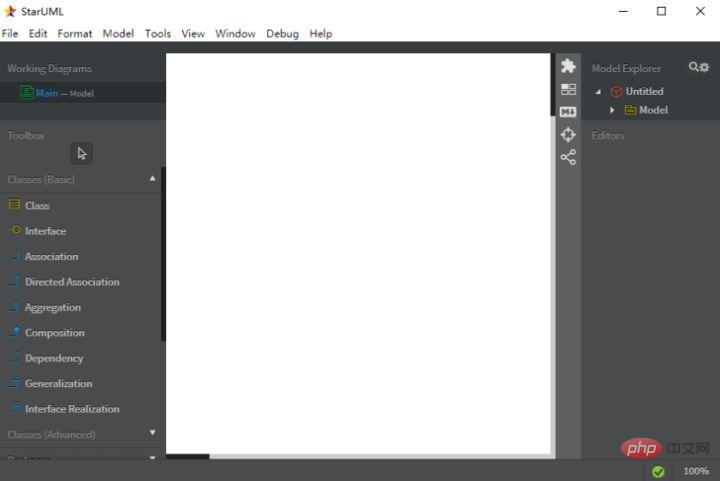Select the Dependency toolbox label
Viewport: 720px width, 481px height.
click(54, 358)
